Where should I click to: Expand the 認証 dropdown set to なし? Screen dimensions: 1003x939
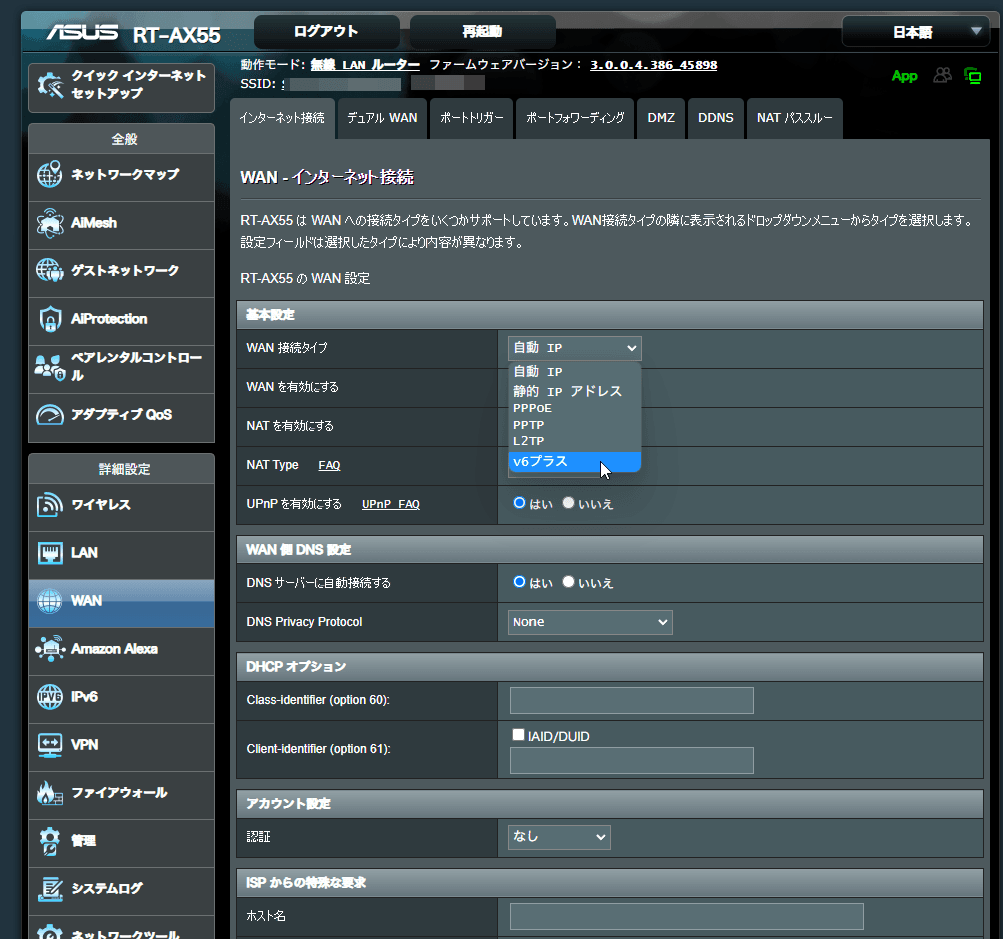point(559,836)
